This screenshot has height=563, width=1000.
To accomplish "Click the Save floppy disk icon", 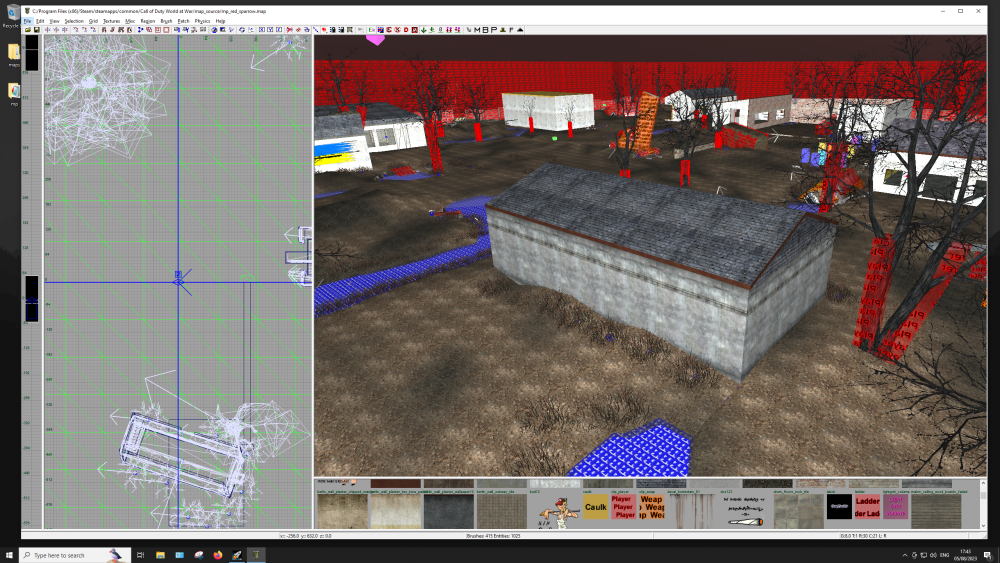I will point(36,29).
